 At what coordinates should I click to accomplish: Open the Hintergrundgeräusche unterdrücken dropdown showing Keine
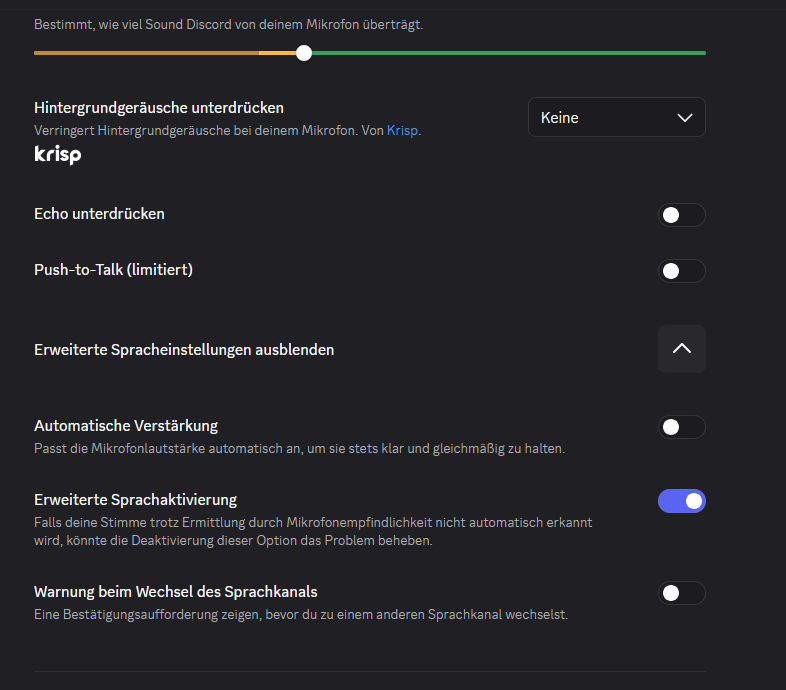[x=616, y=117]
